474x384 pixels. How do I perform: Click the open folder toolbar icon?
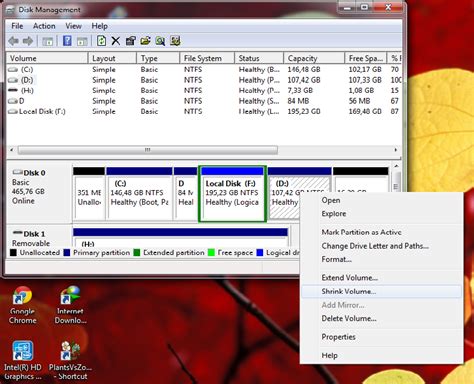pyautogui.click(x=145, y=41)
